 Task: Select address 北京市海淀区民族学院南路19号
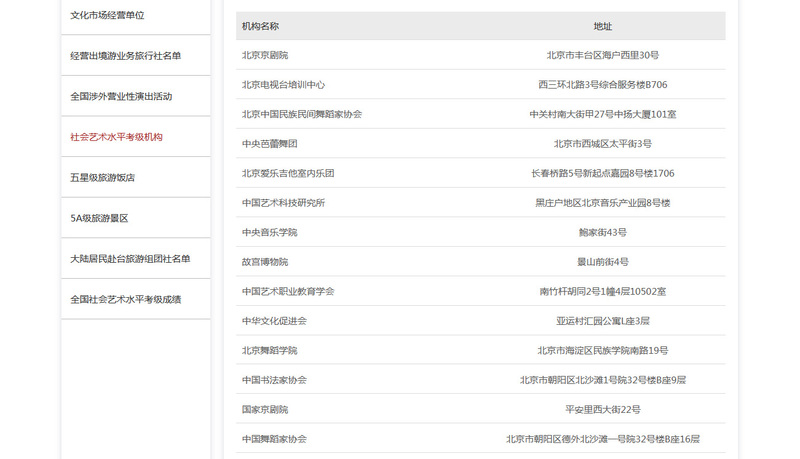tap(603, 351)
